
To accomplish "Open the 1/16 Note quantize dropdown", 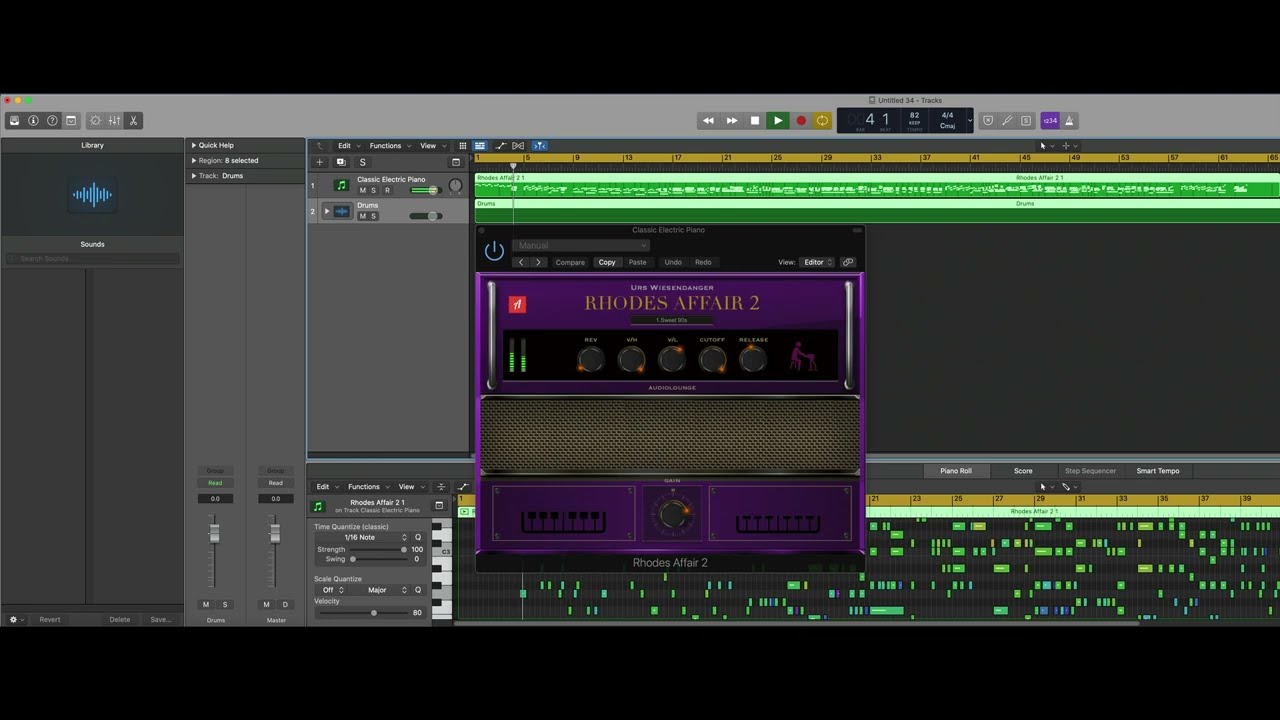I will [361, 537].
